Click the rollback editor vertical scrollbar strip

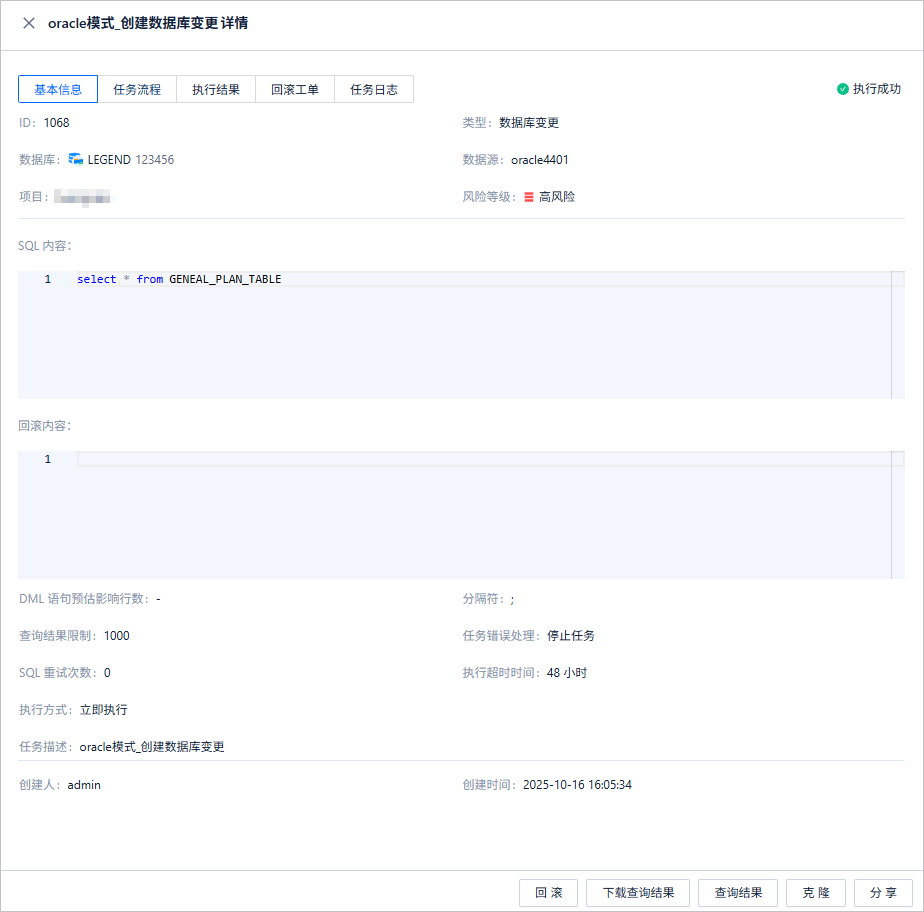898,515
